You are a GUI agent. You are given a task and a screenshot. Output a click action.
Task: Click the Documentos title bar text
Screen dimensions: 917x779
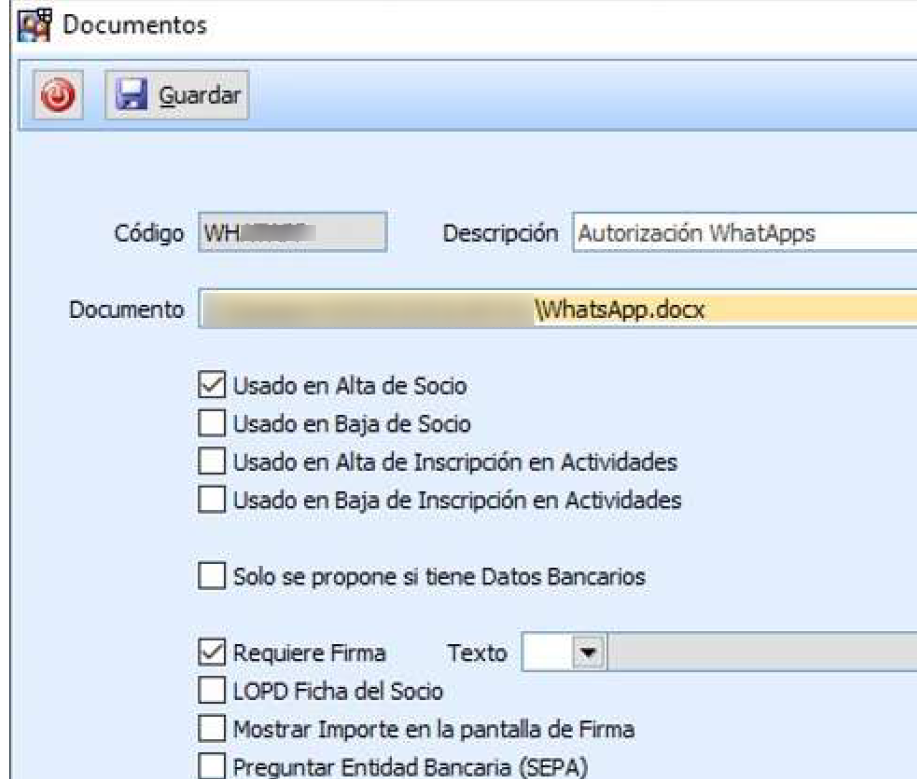[x=135, y=25]
